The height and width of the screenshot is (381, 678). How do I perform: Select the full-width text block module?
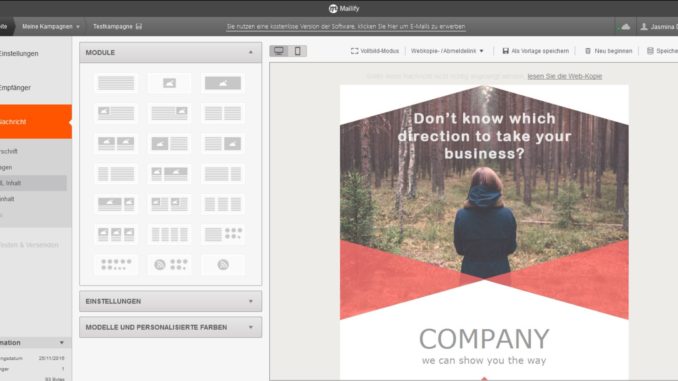116,83
